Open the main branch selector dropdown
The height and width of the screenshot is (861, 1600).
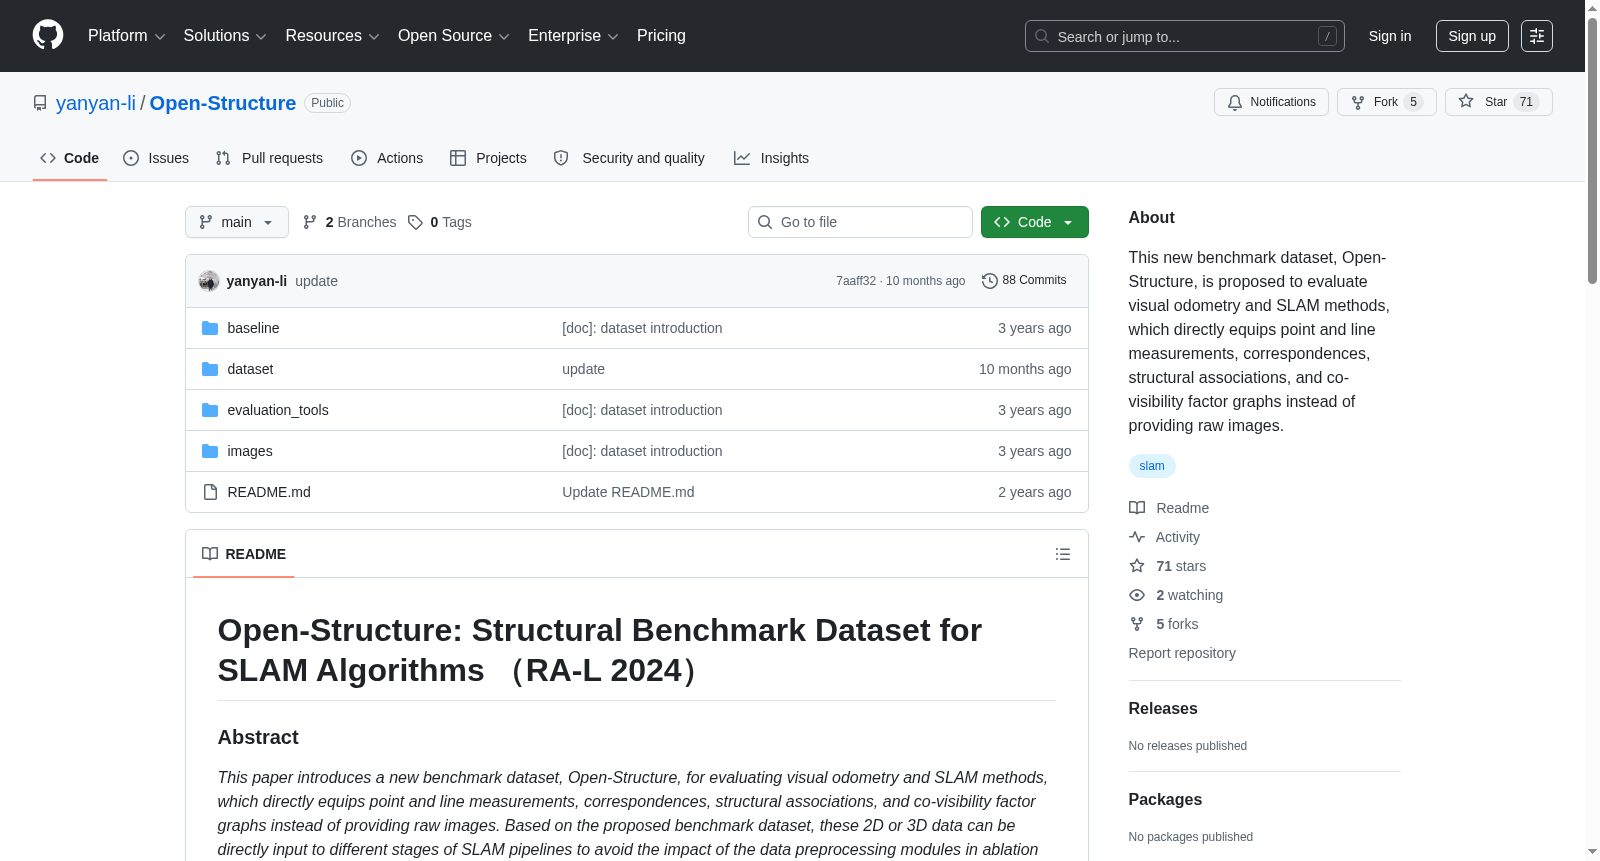click(x=237, y=222)
